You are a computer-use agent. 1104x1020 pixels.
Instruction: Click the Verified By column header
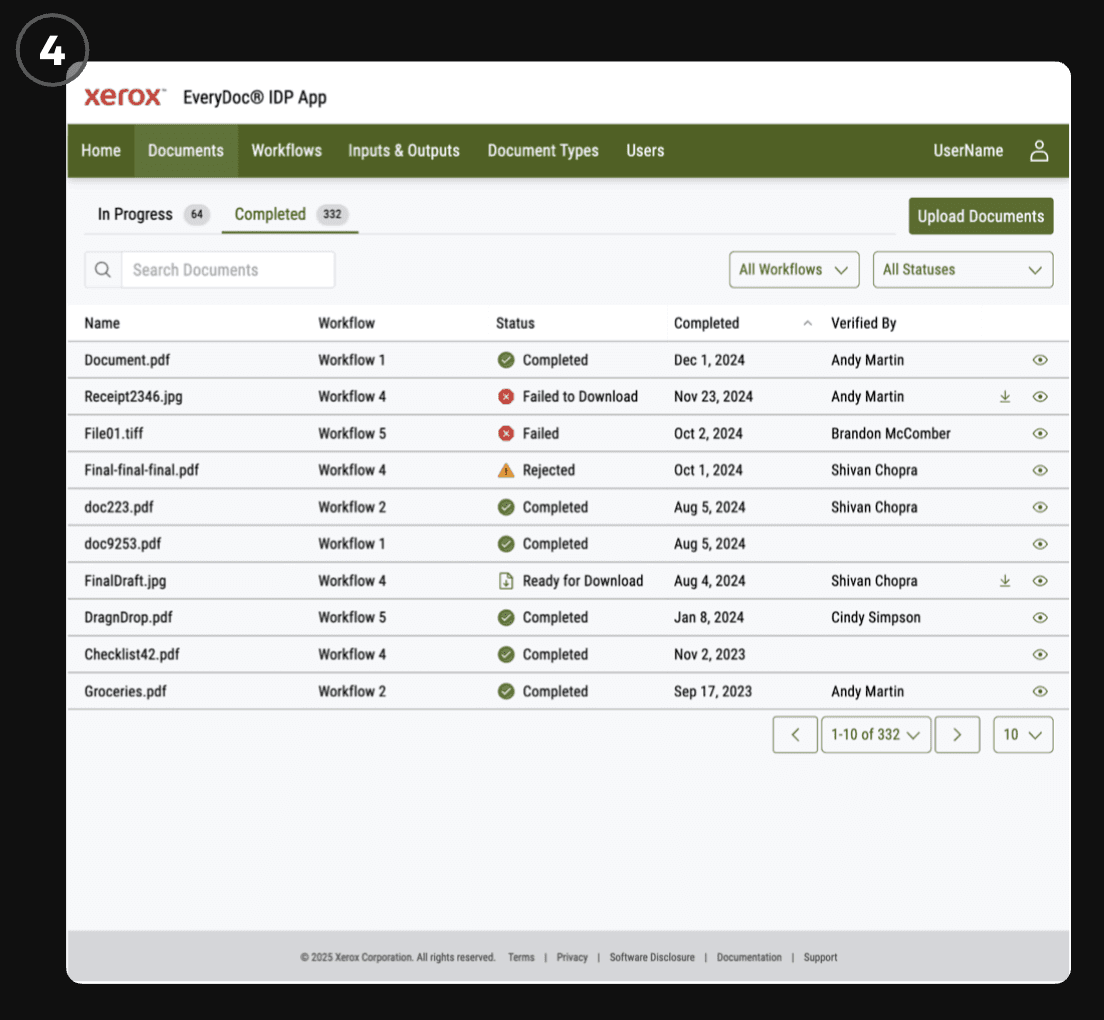pos(863,323)
